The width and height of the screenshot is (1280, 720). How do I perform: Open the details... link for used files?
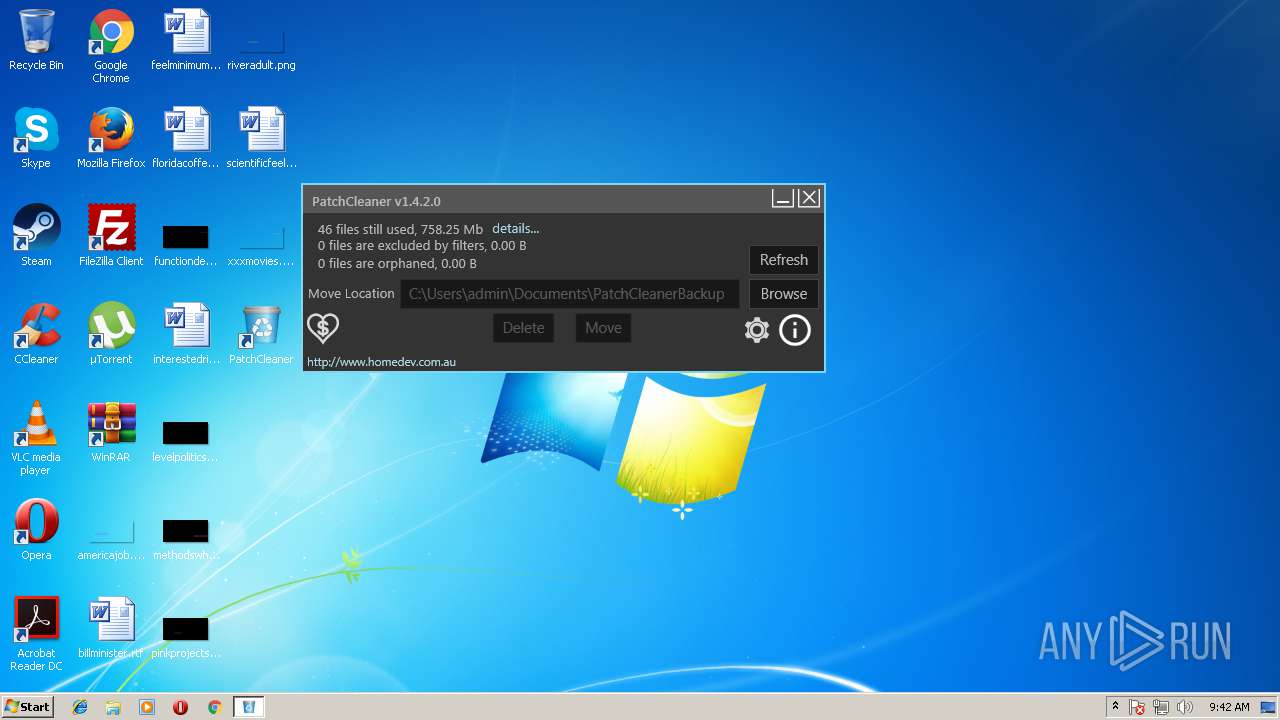pos(515,229)
